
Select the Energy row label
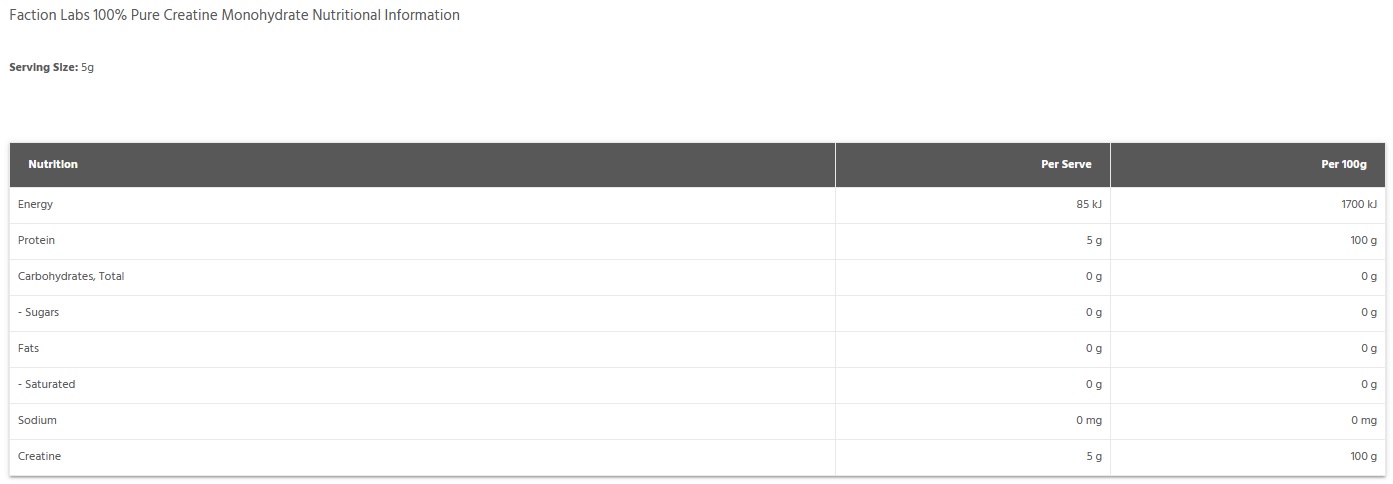tap(35, 204)
